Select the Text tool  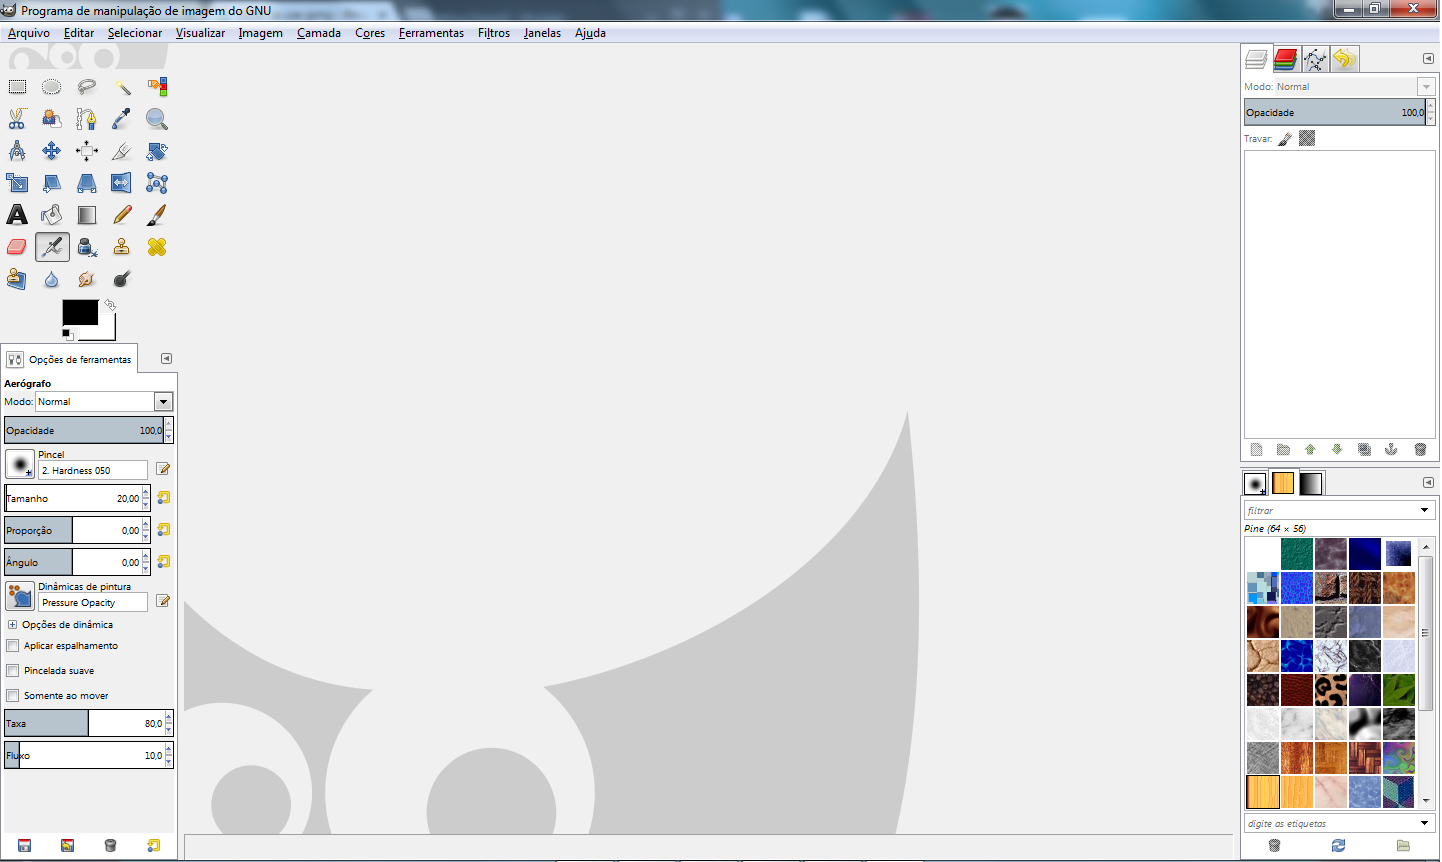17,215
